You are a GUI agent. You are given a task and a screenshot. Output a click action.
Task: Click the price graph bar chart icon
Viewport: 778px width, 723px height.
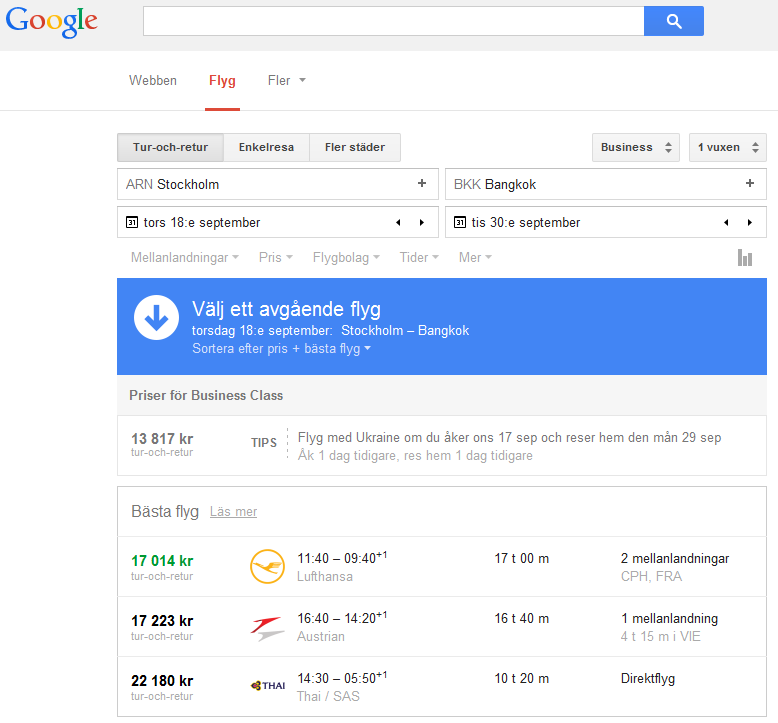tap(744, 258)
